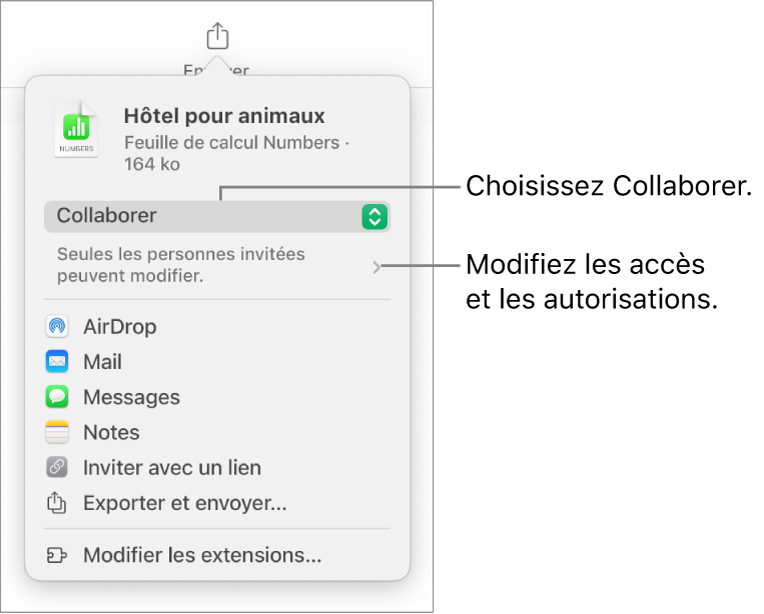Select Notes in the share menu

click(x=111, y=432)
